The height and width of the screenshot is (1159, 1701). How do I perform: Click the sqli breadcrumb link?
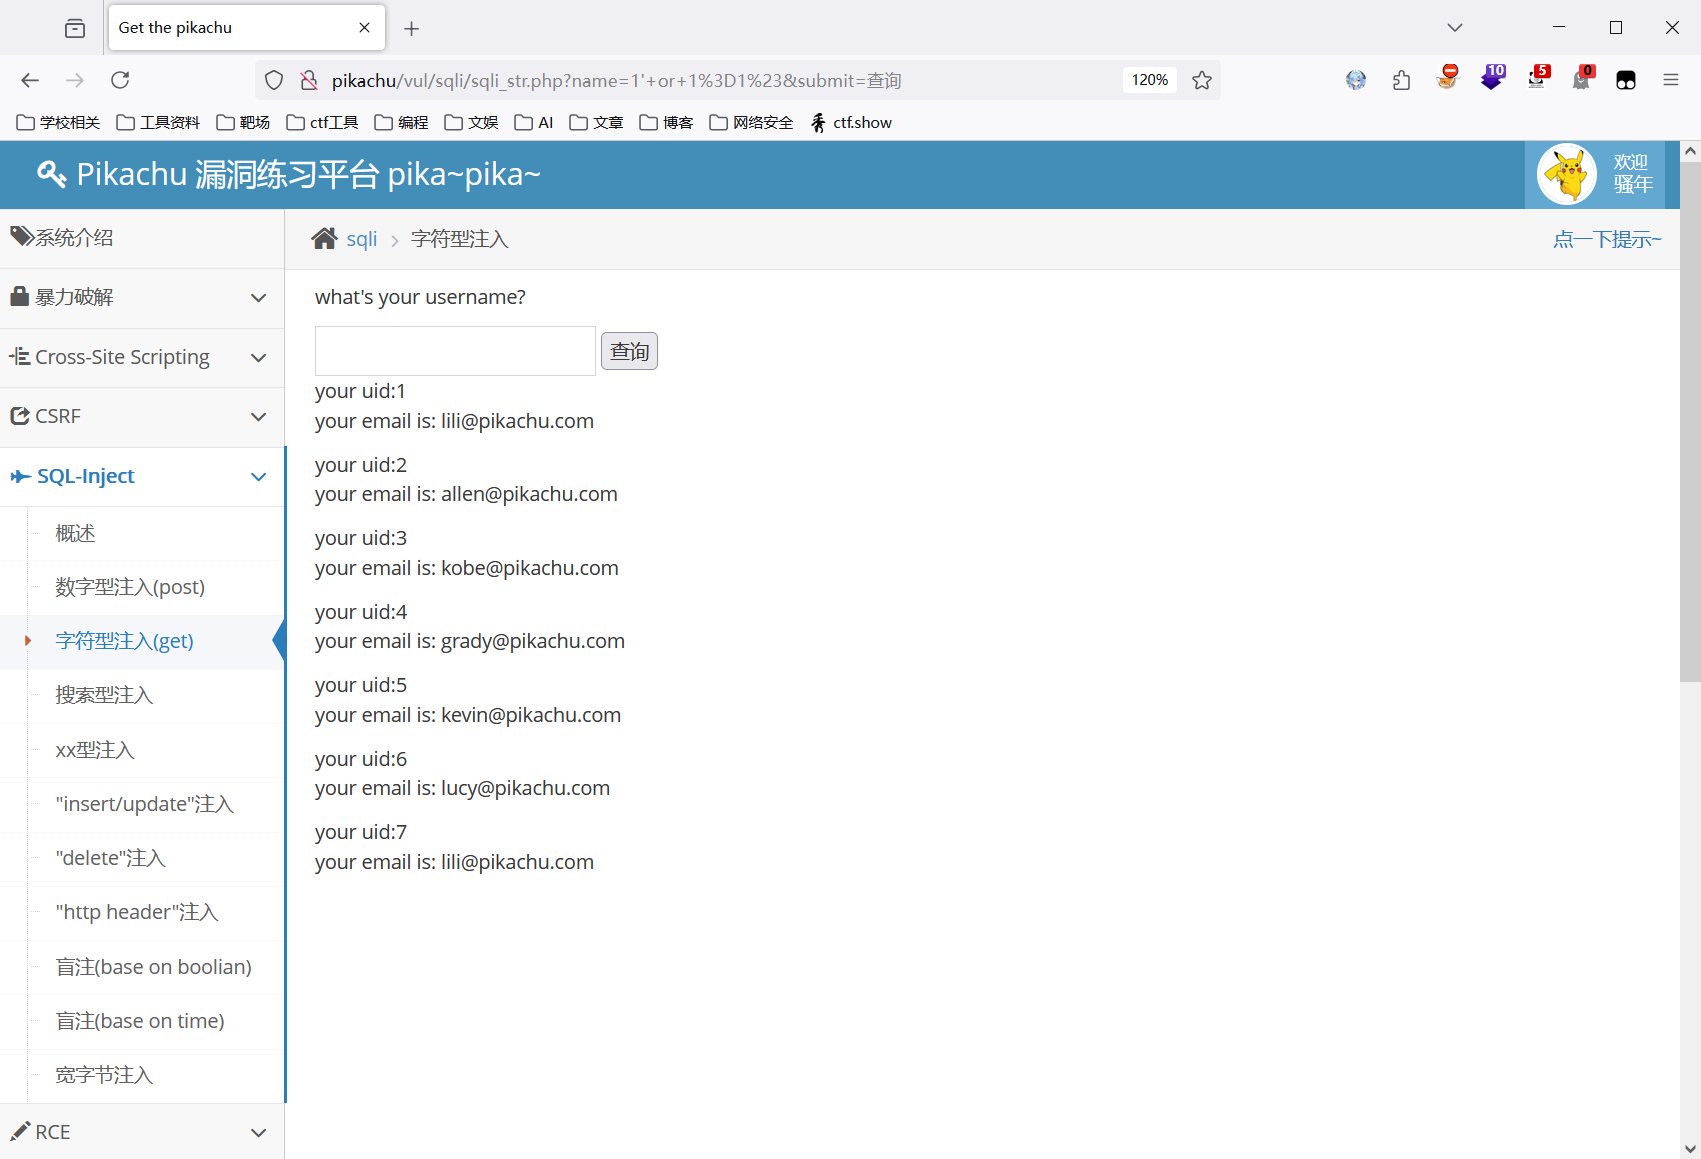click(x=361, y=239)
